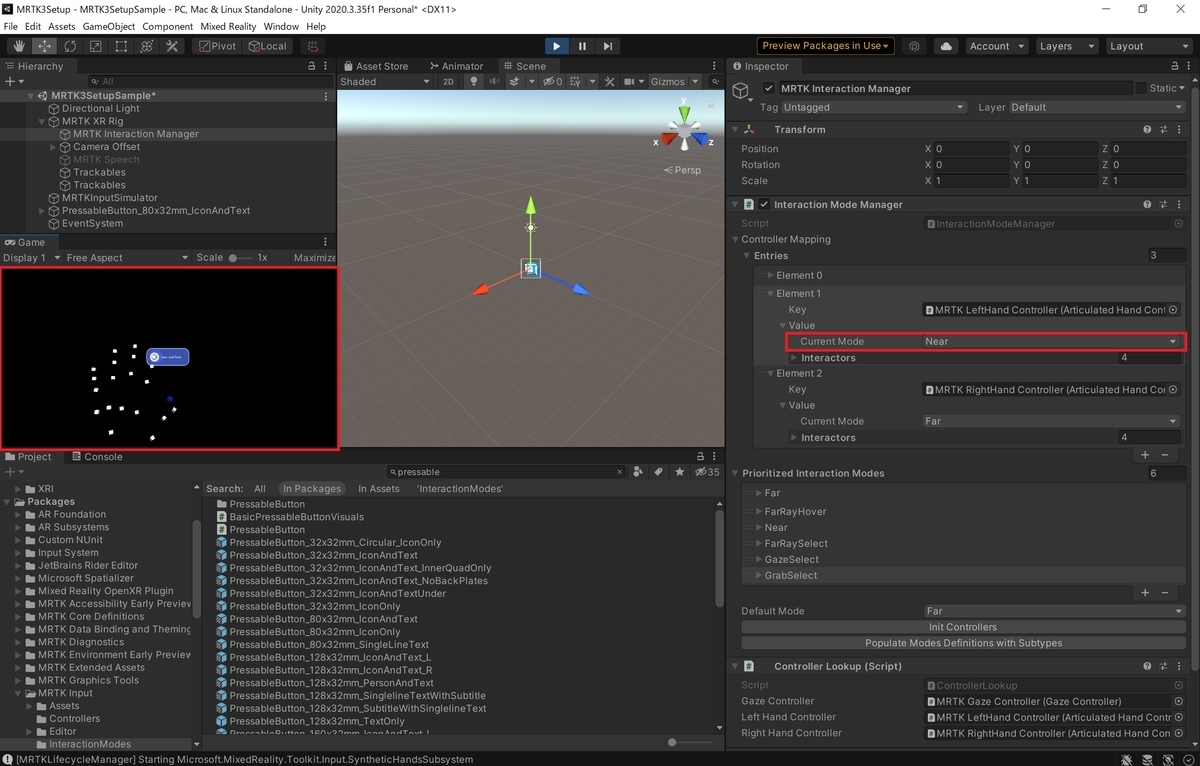Enable the Static checkbox

pyautogui.click(x=1141, y=88)
